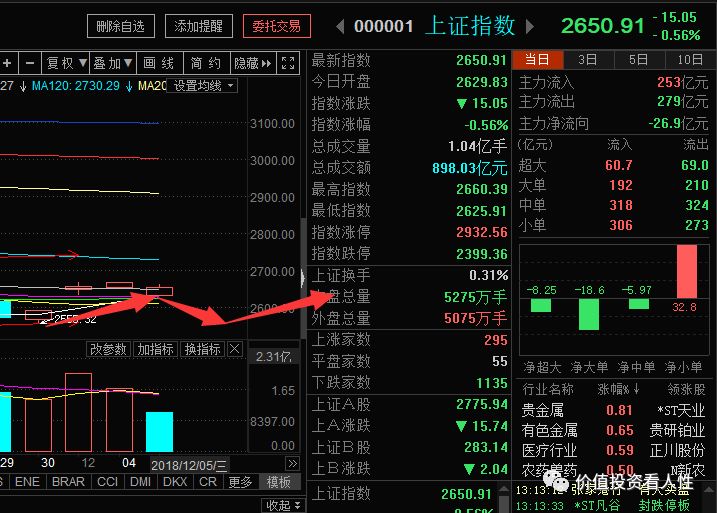This screenshot has height=513, width=717.
Task: Click leading stock 贵研铂业
Action: (677, 430)
